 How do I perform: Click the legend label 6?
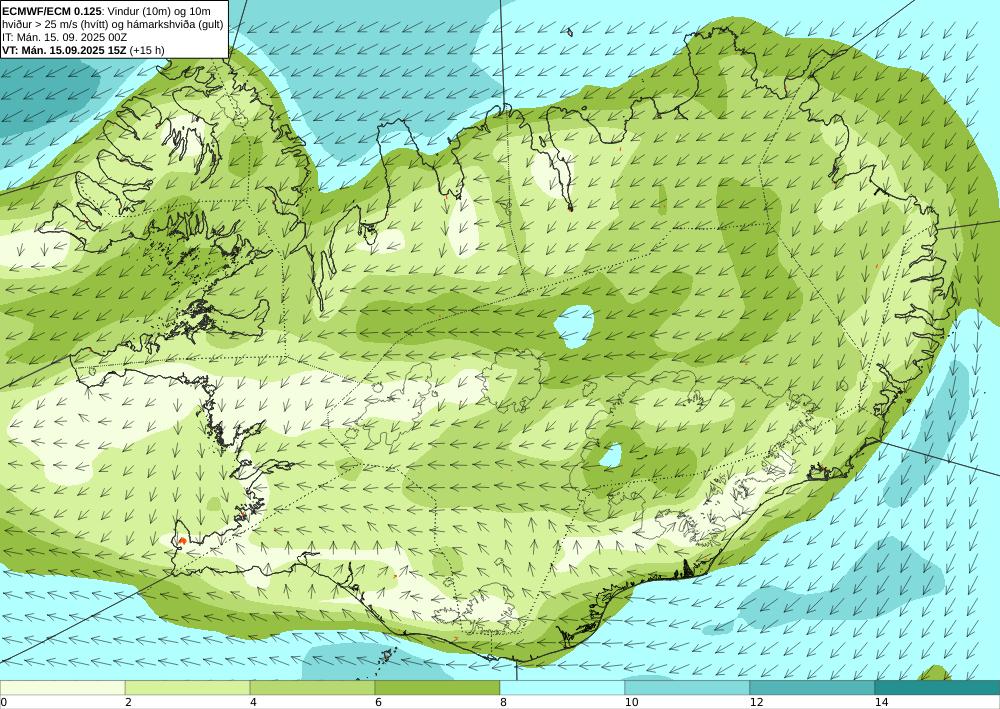(378, 702)
